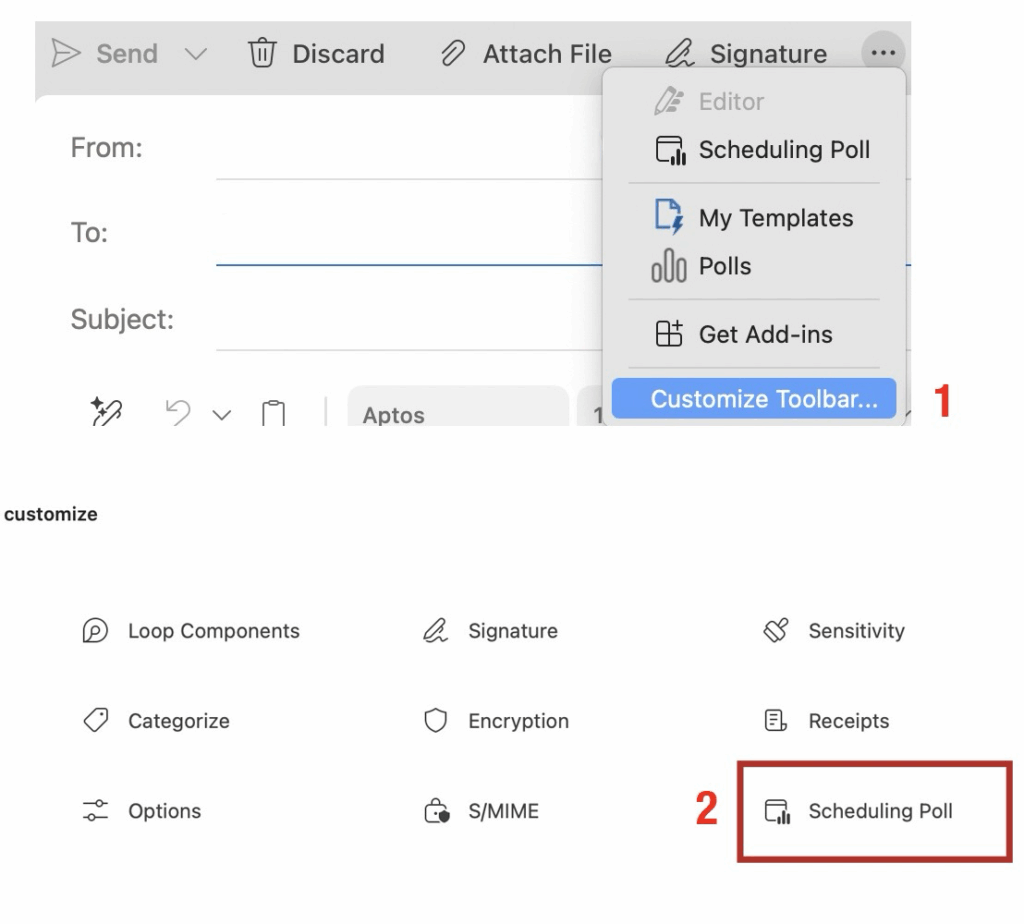Select the Sensitivity icon
Screen dimensions: 1024x924
pos(776,631)
